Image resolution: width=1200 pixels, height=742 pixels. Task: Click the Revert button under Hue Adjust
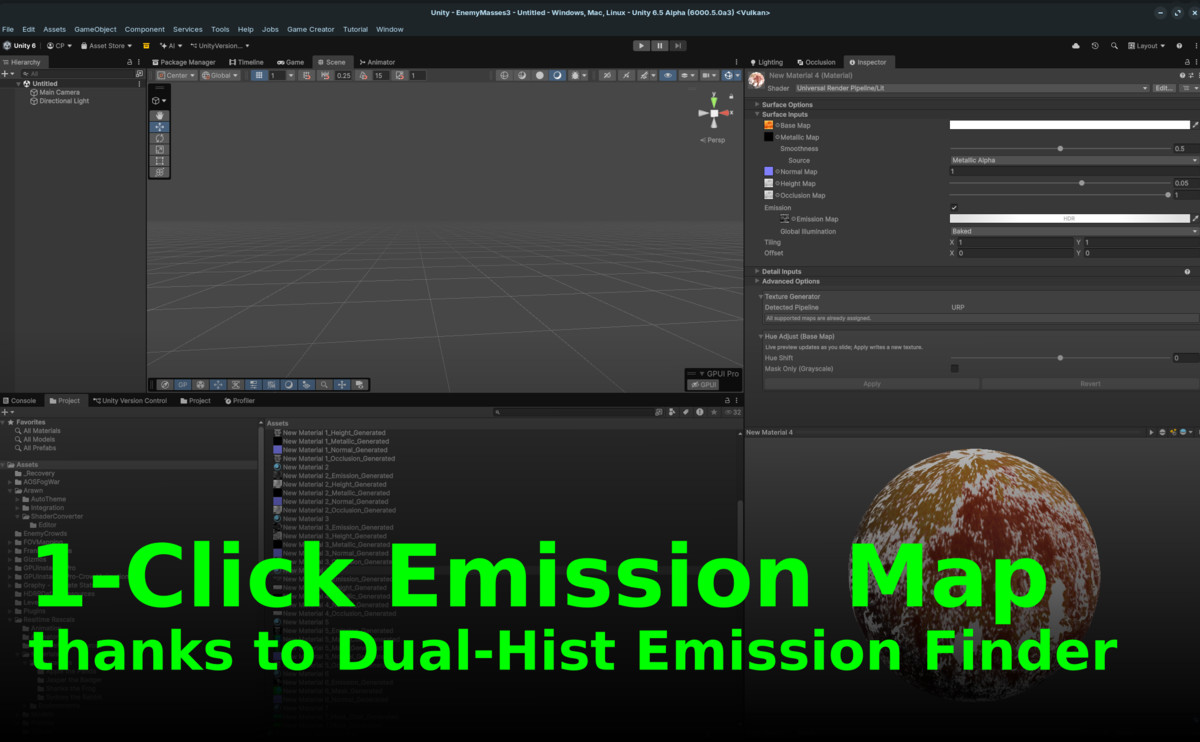point(1090,383)
